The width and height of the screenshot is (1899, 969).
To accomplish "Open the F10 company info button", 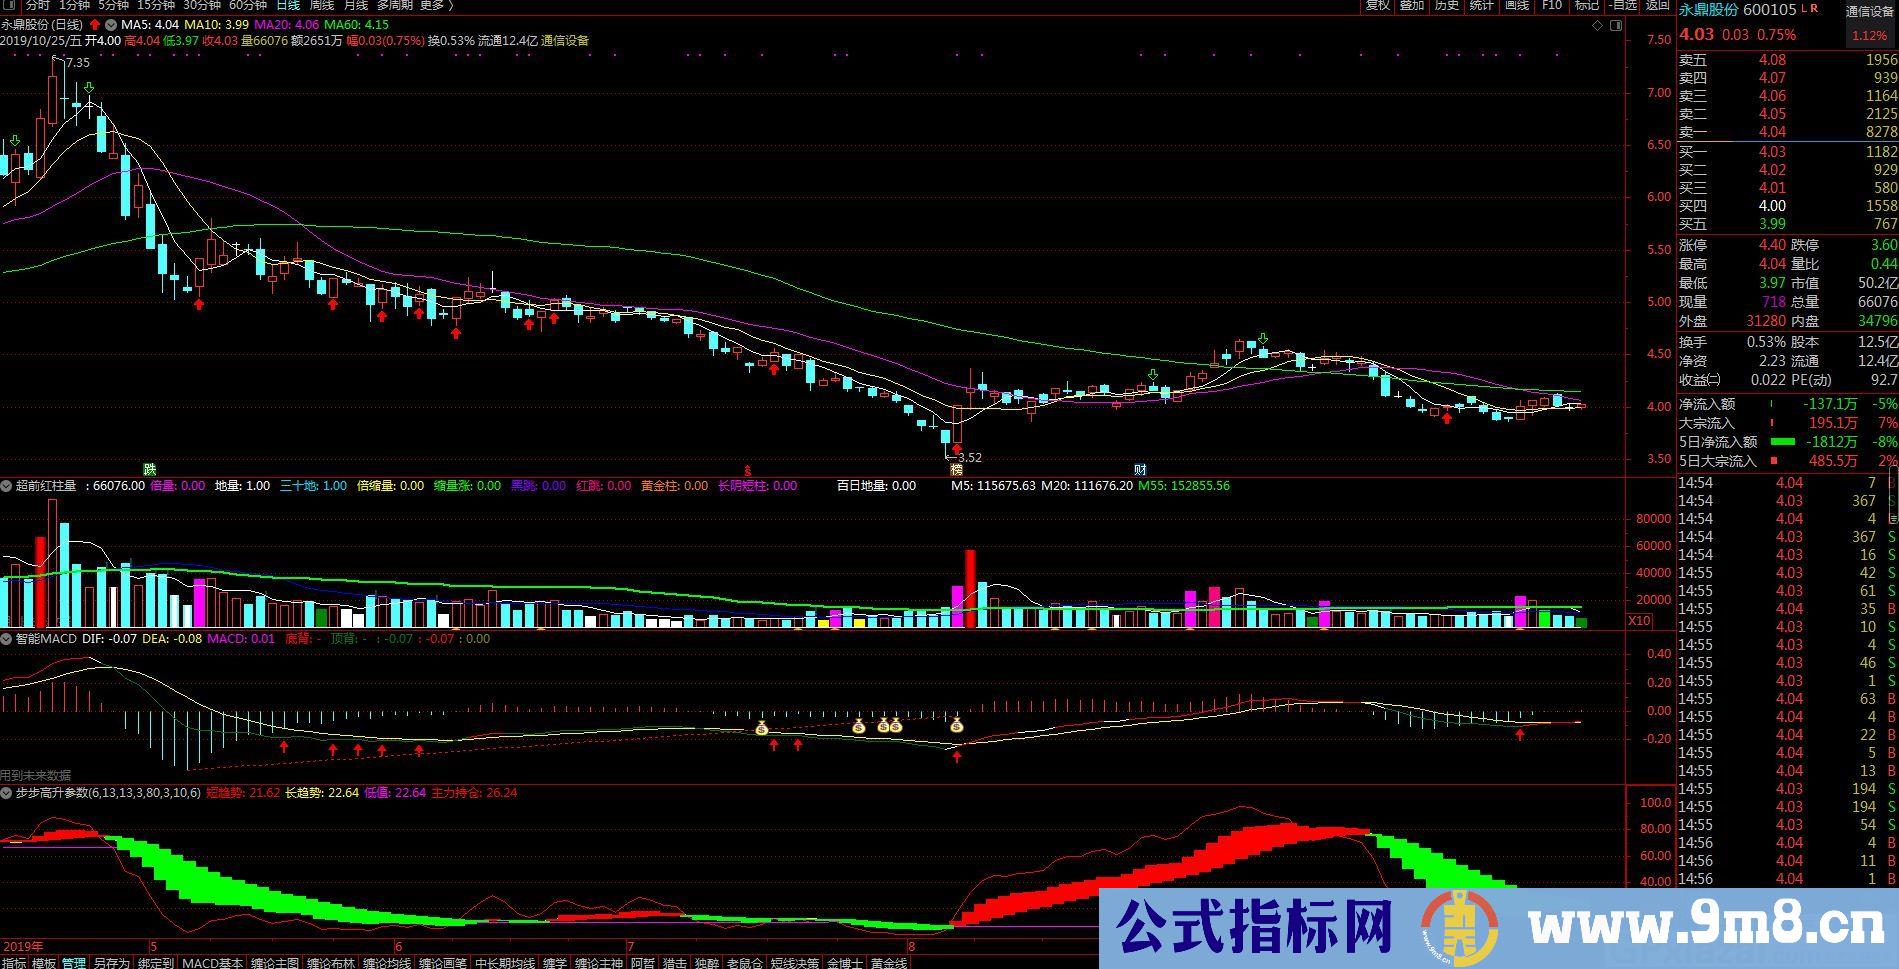I will (x=1552, y=5).
